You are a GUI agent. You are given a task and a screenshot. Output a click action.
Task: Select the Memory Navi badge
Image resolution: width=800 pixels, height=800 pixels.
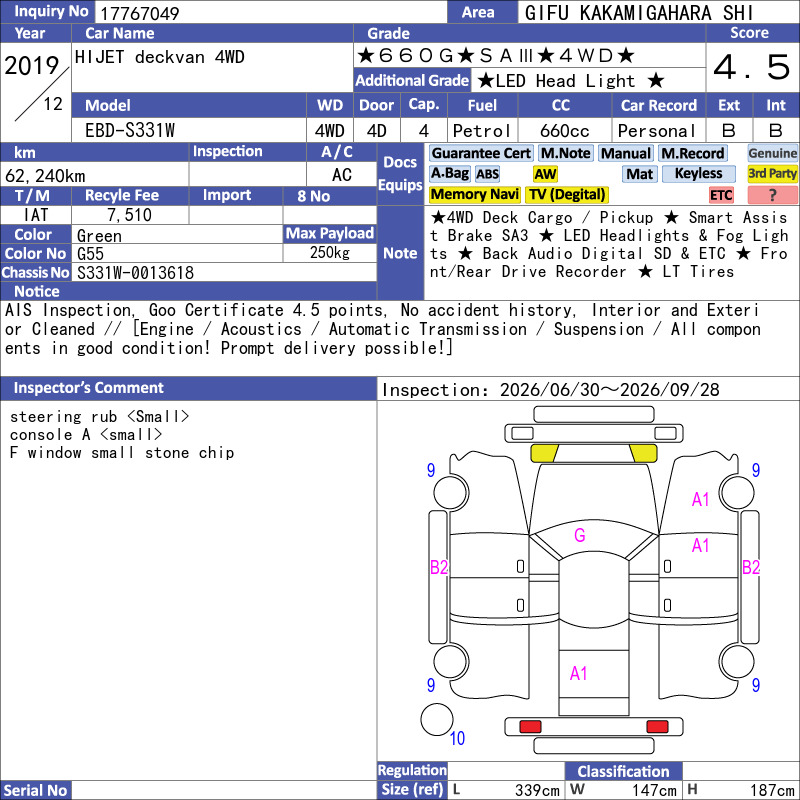point(474,194)
